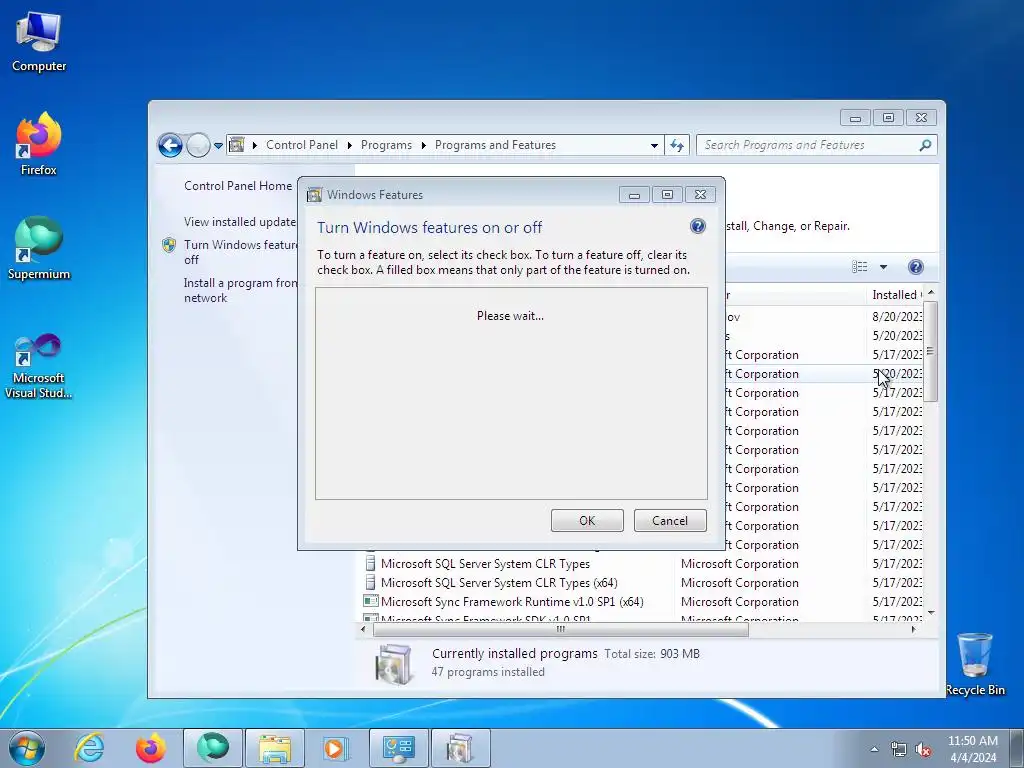Click the Show desktop strip

pyautogui.click(x=1017, y=748)
